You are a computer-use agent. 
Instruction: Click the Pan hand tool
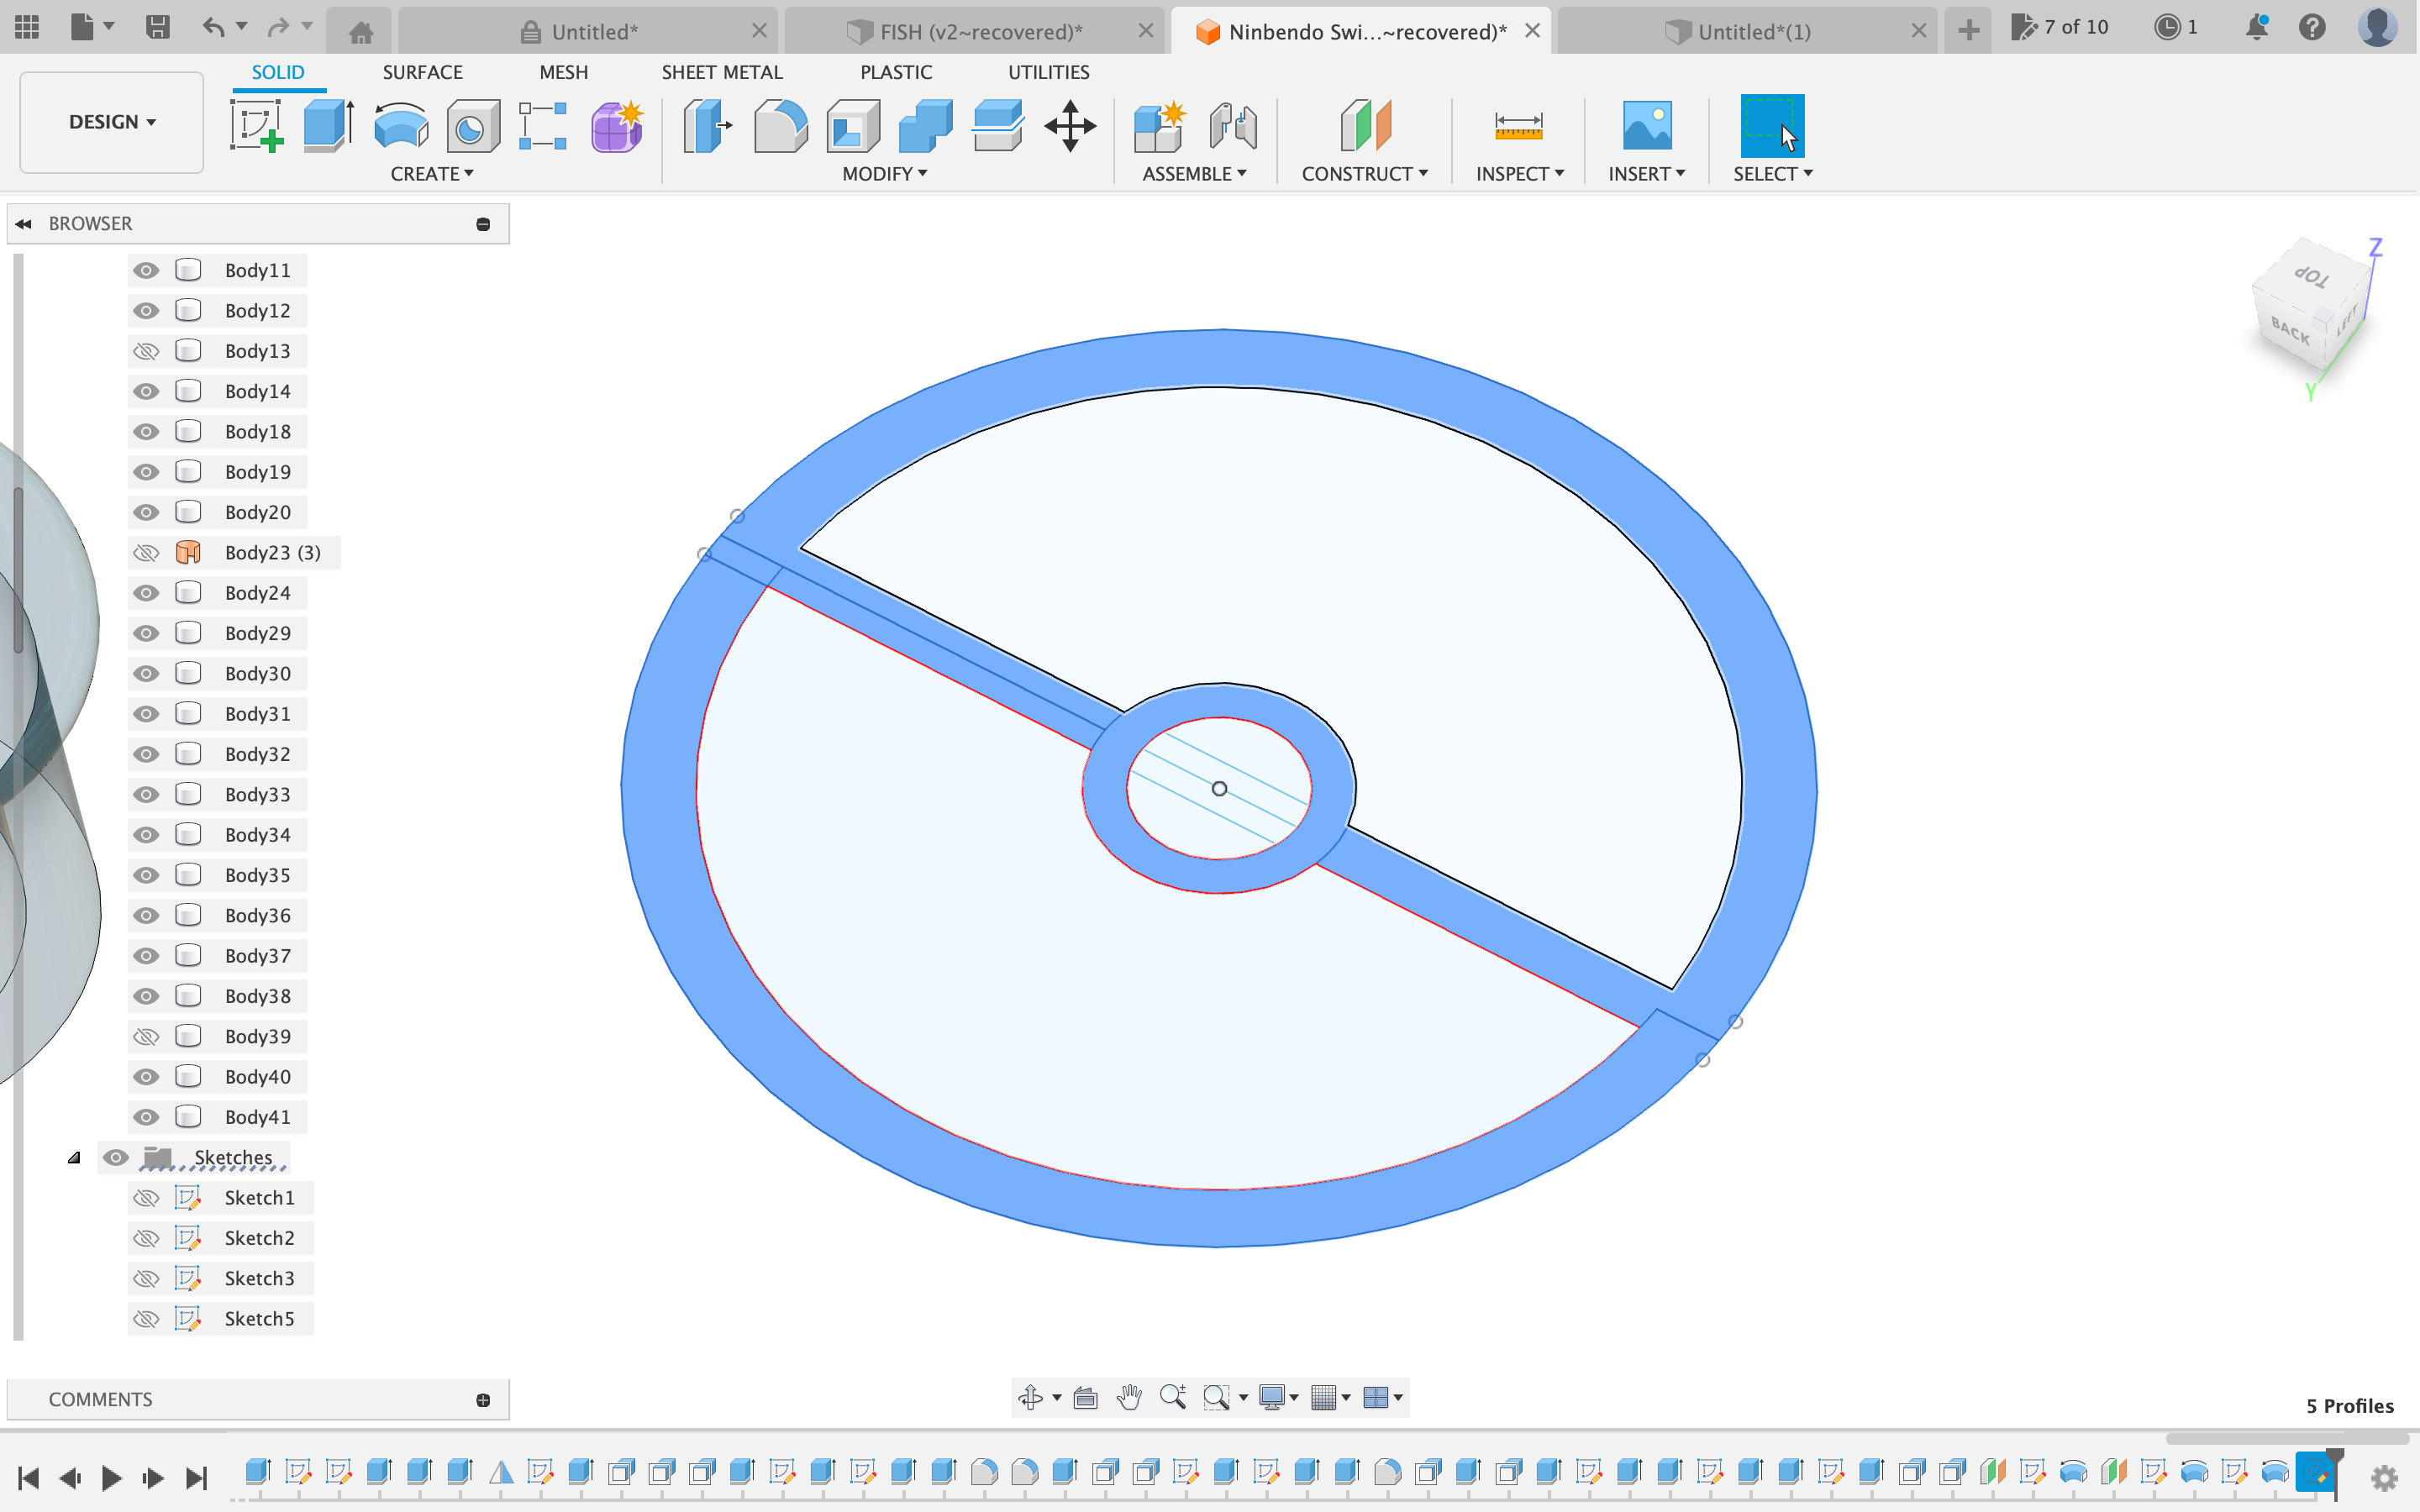click(x=1129, y=1397)
